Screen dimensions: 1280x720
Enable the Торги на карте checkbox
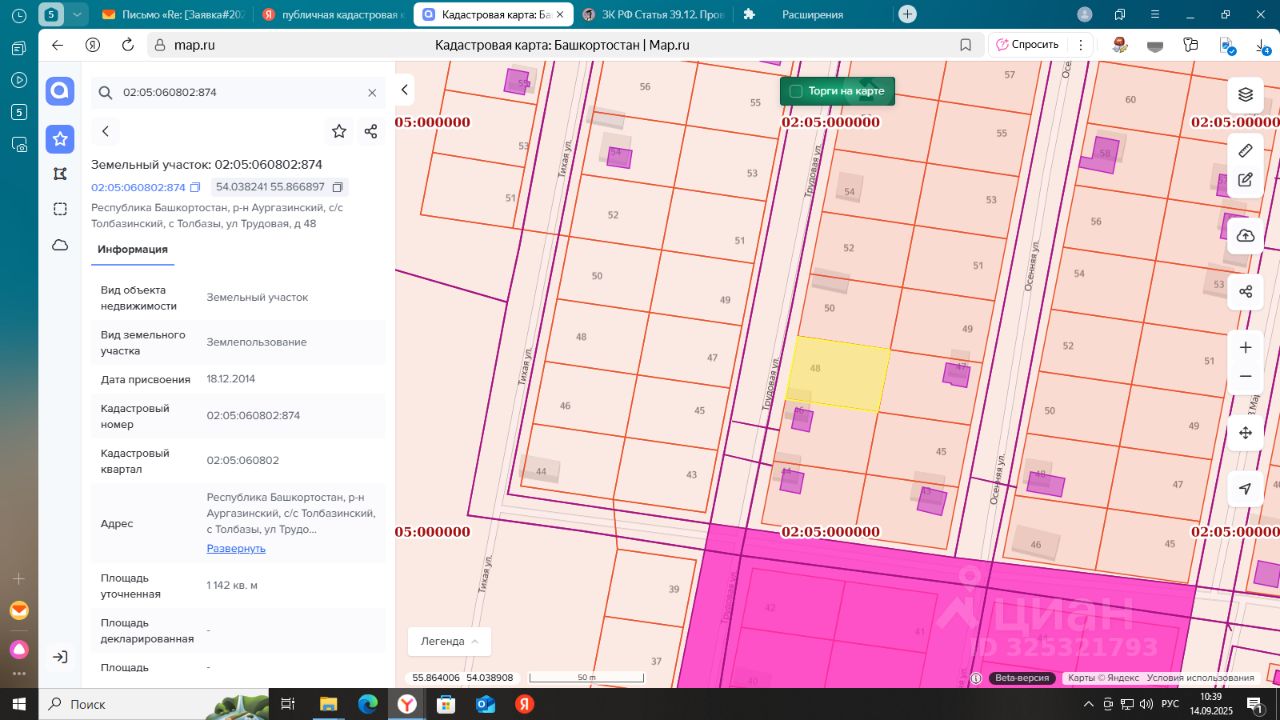coord(796,91)
